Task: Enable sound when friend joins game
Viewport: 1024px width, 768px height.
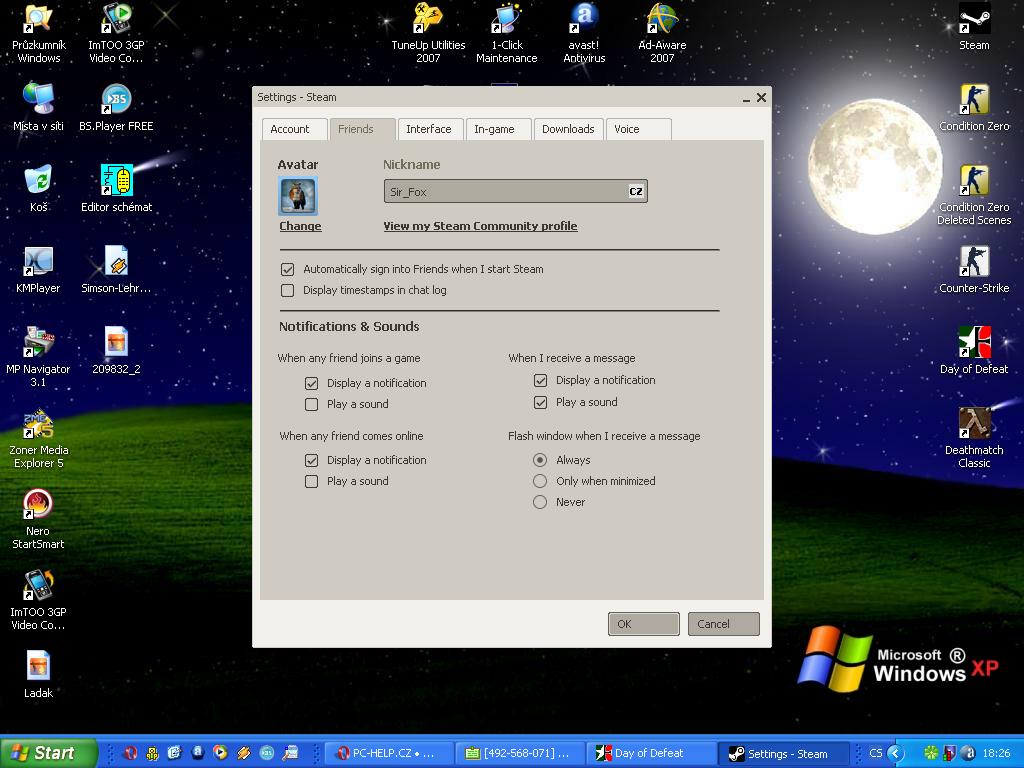Action: click(x=312, y=404)
